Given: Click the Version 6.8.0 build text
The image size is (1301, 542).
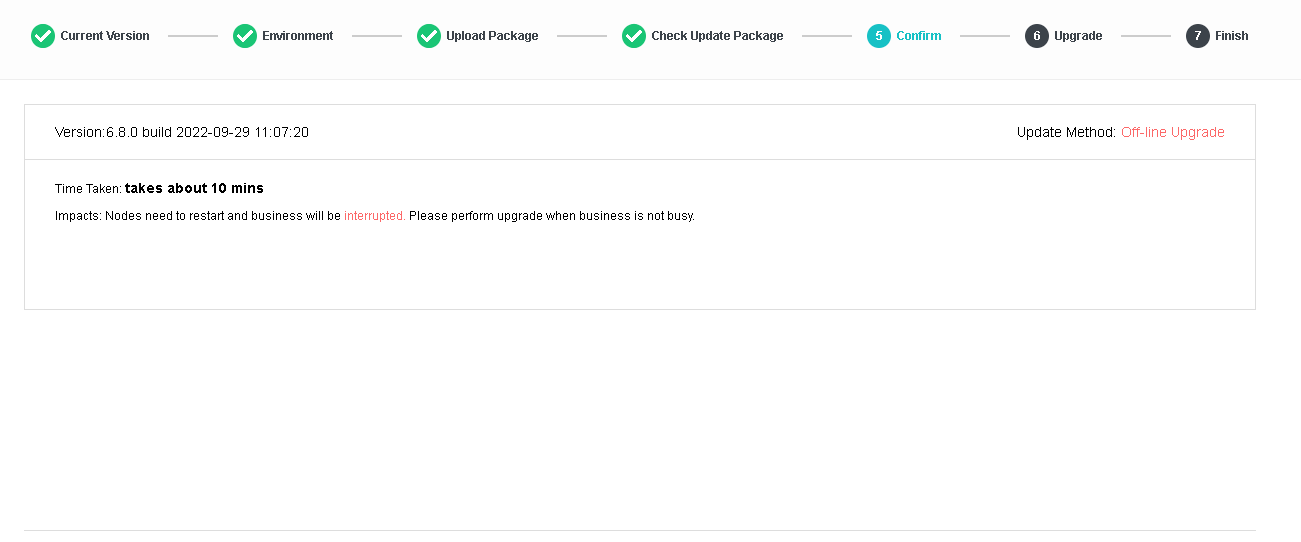Looking at the screenshot, I should coord(181,132).
